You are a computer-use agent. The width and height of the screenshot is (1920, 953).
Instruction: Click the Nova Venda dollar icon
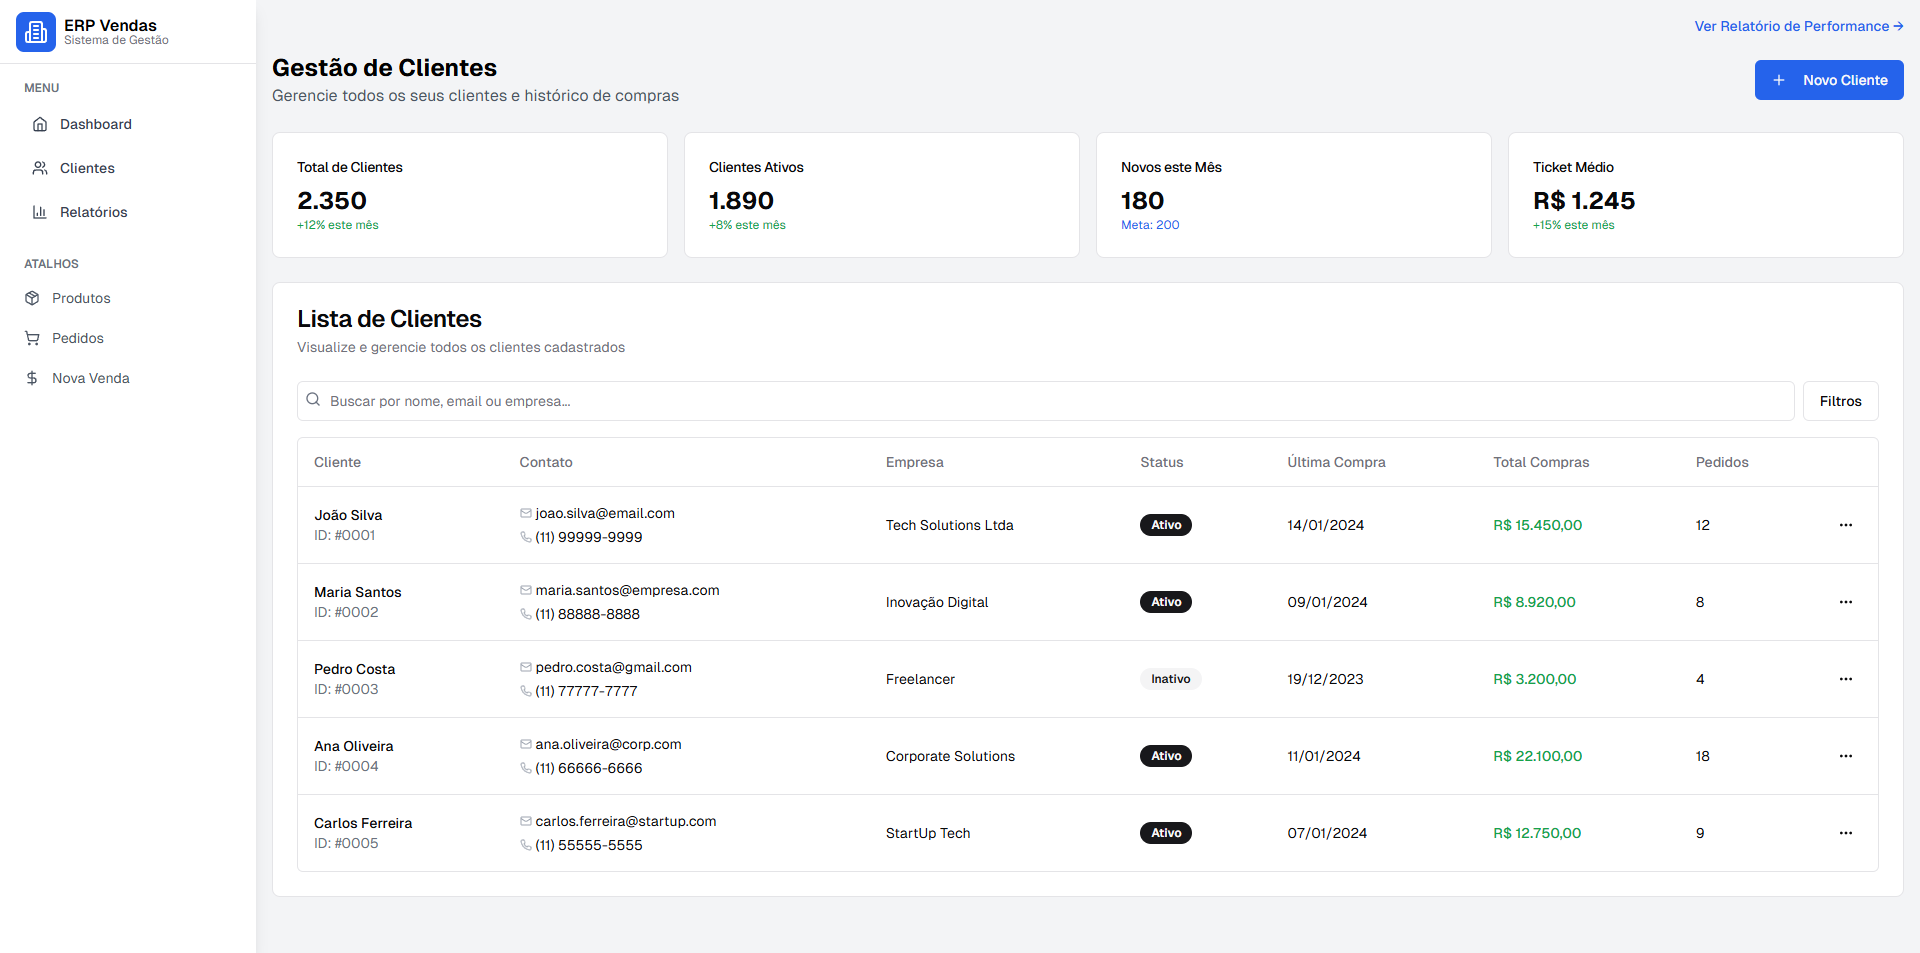point(32,378)
